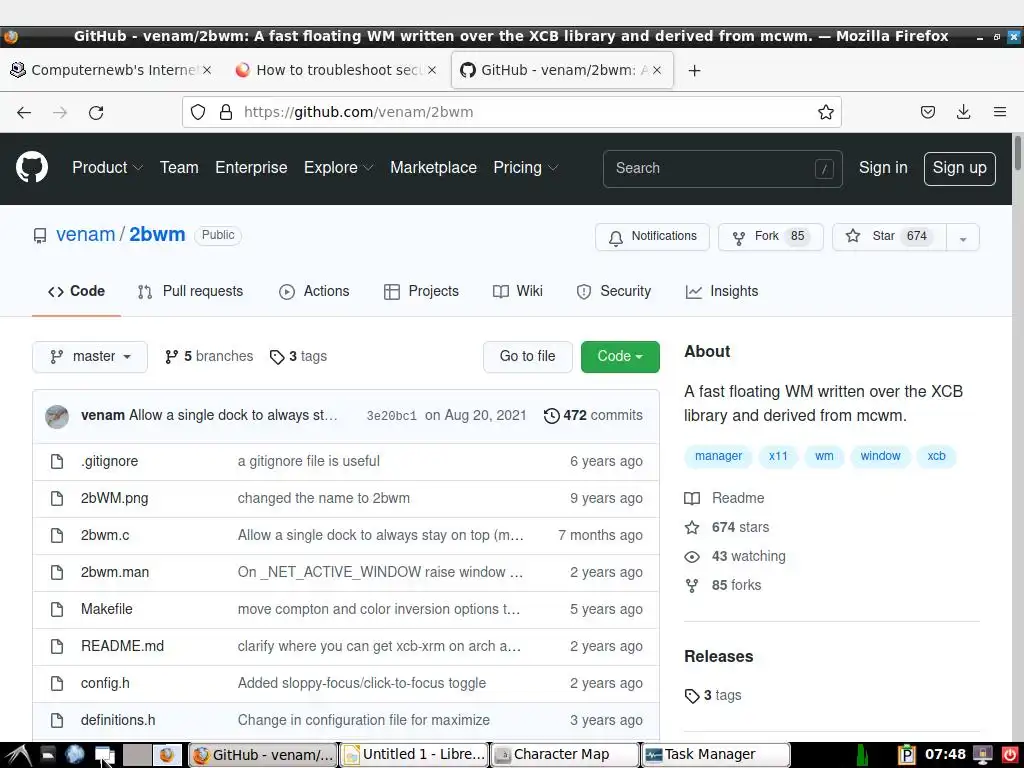The width and height of the screenshot is (1024, 768).
Task: Expand the Product dropdown menu
Action: tap(107, 168)
